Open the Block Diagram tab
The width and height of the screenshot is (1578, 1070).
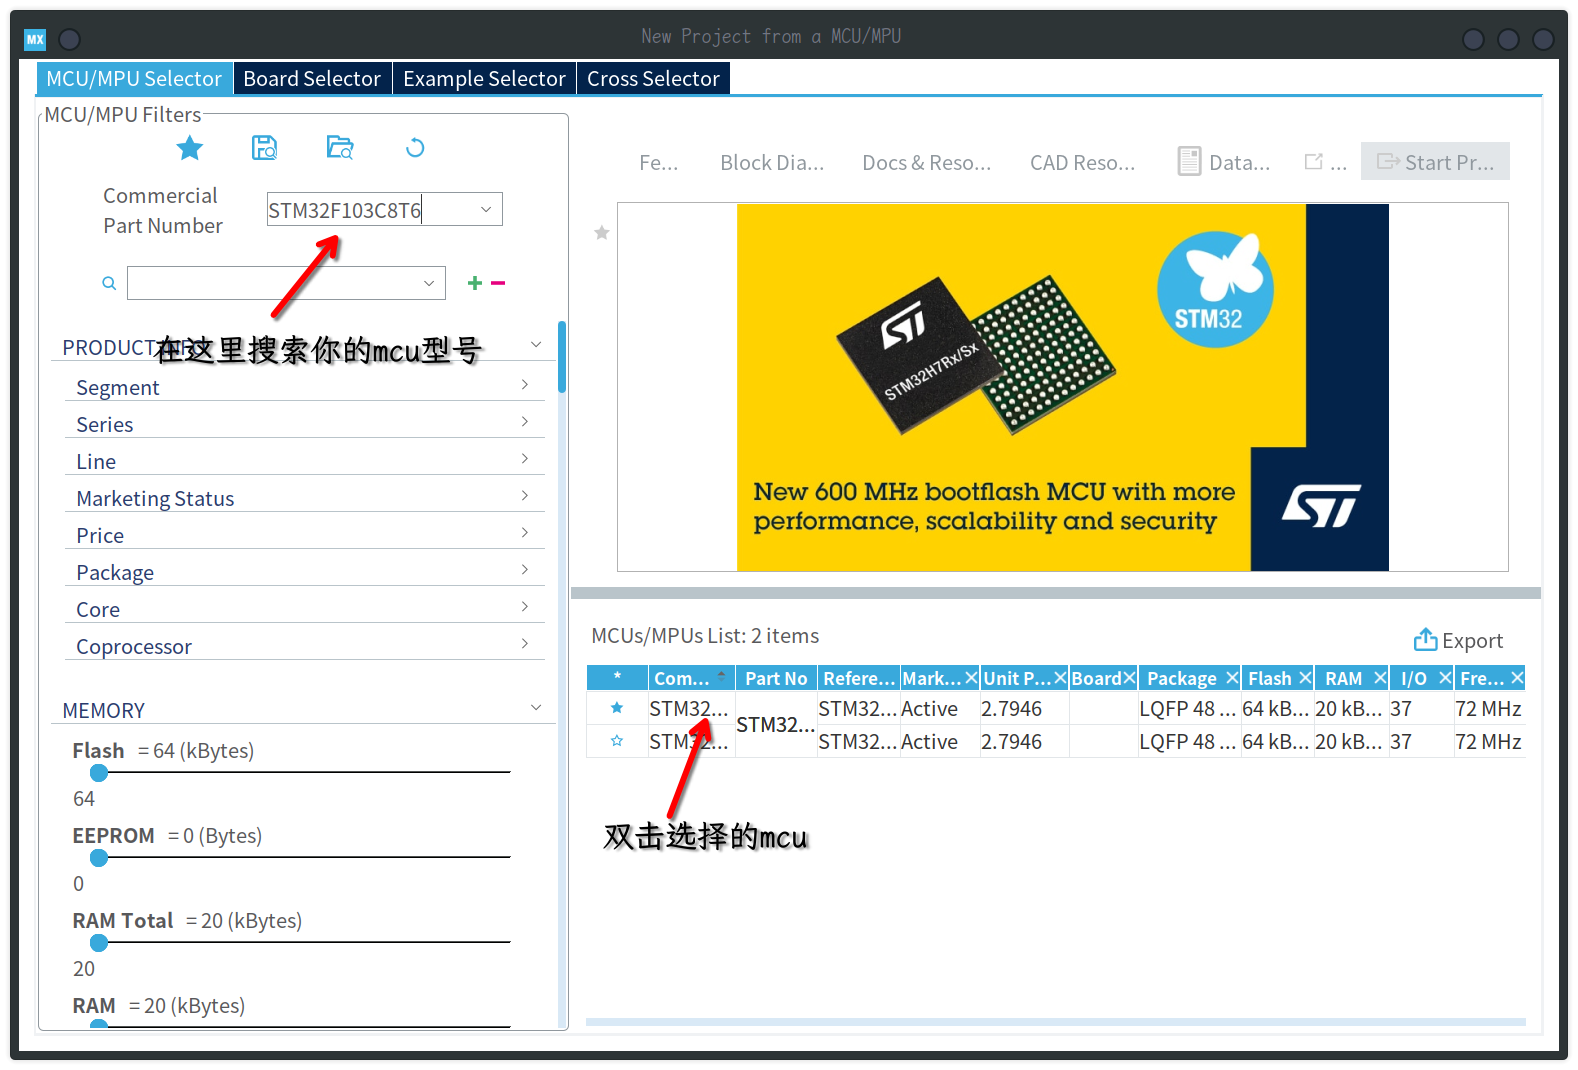[772, 162]
